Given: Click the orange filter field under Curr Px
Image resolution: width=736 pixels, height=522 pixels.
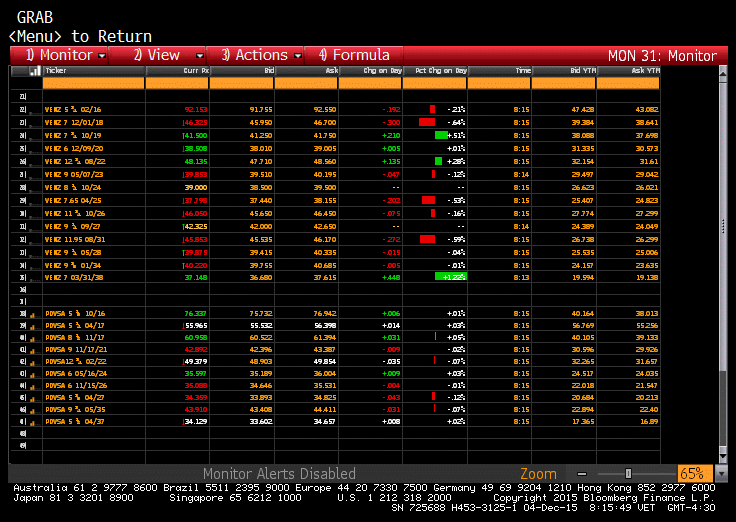Looking at the screenshot, I should (177, 84).
